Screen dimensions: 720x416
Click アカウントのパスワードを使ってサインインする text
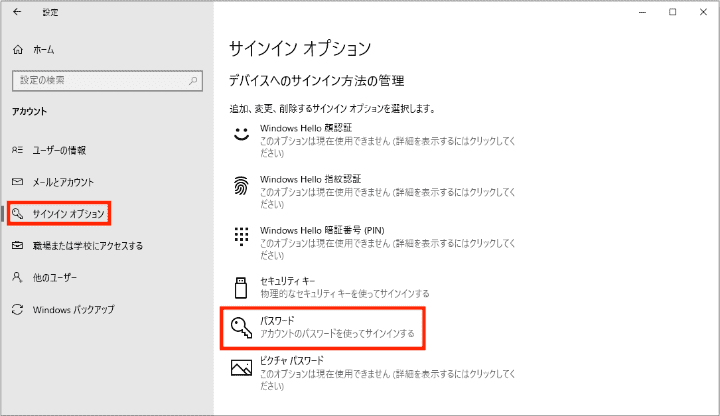pos(338,333)
